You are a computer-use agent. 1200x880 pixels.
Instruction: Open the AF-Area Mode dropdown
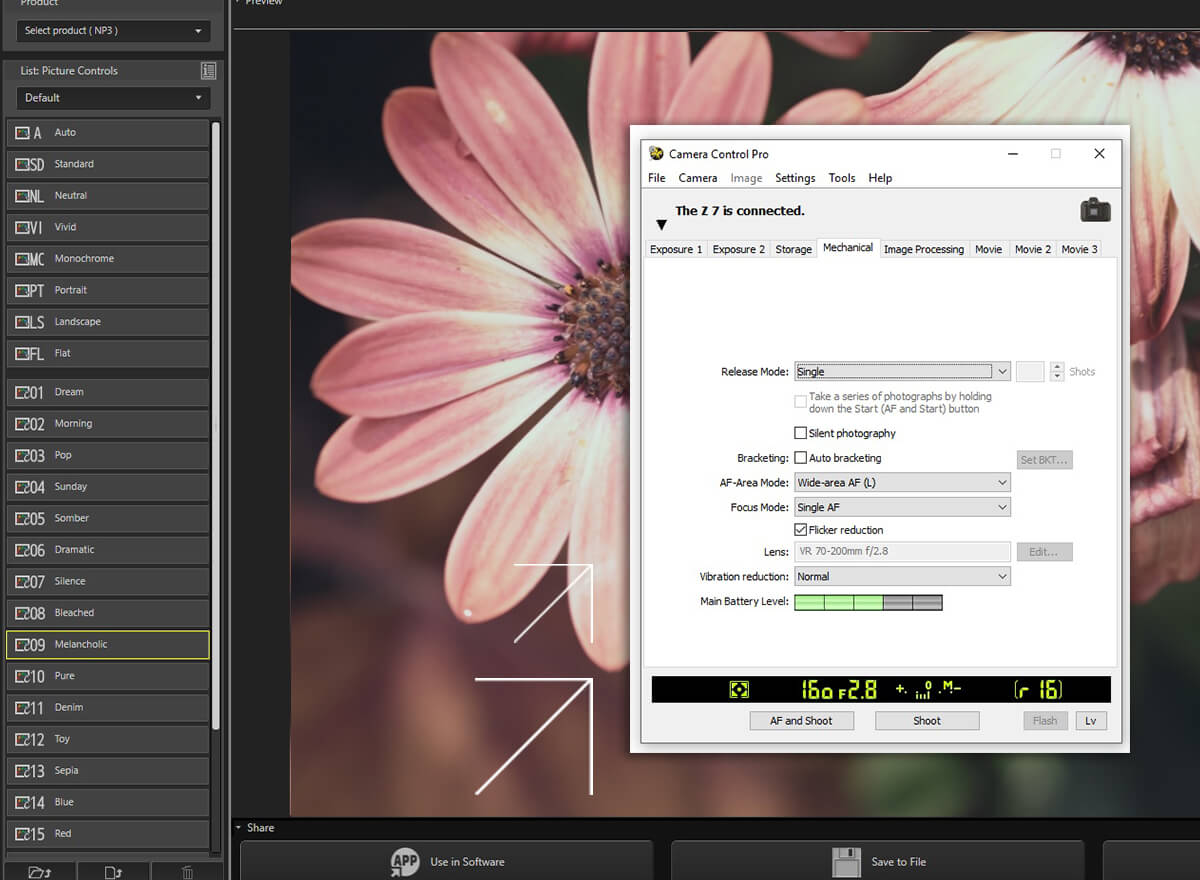click(902, 482)
